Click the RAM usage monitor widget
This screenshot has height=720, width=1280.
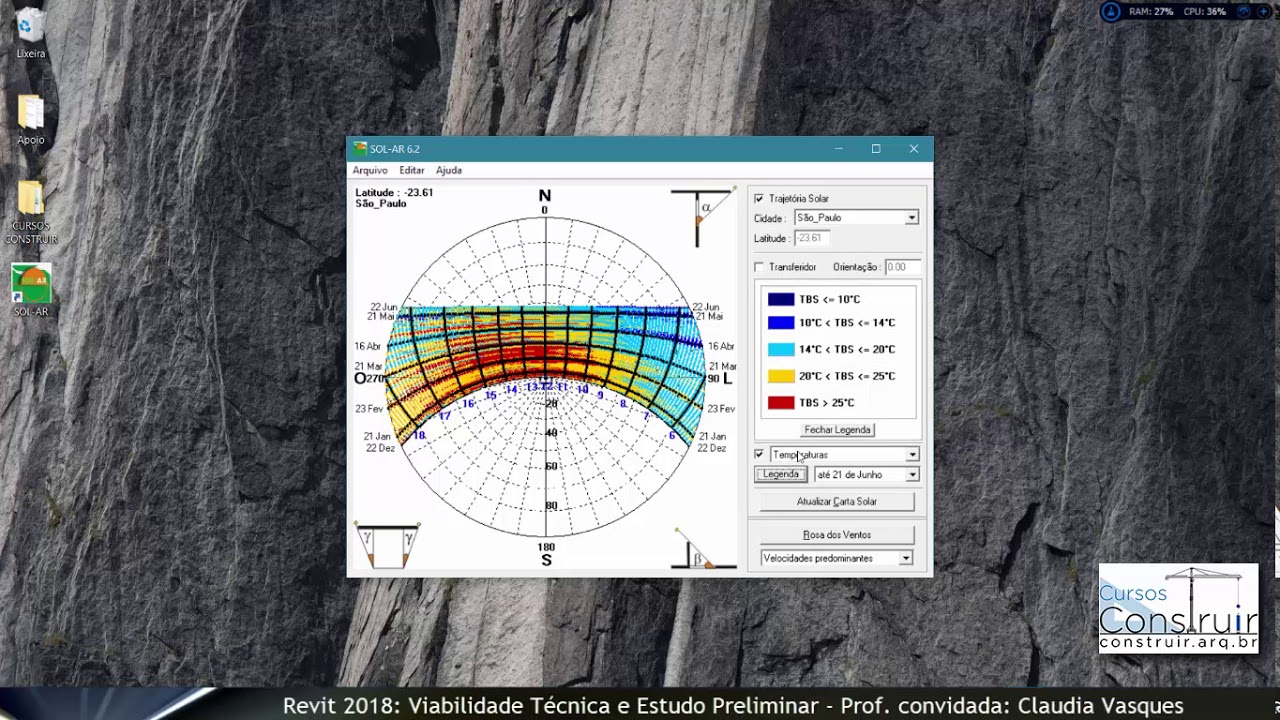(x=1151, y=12)
